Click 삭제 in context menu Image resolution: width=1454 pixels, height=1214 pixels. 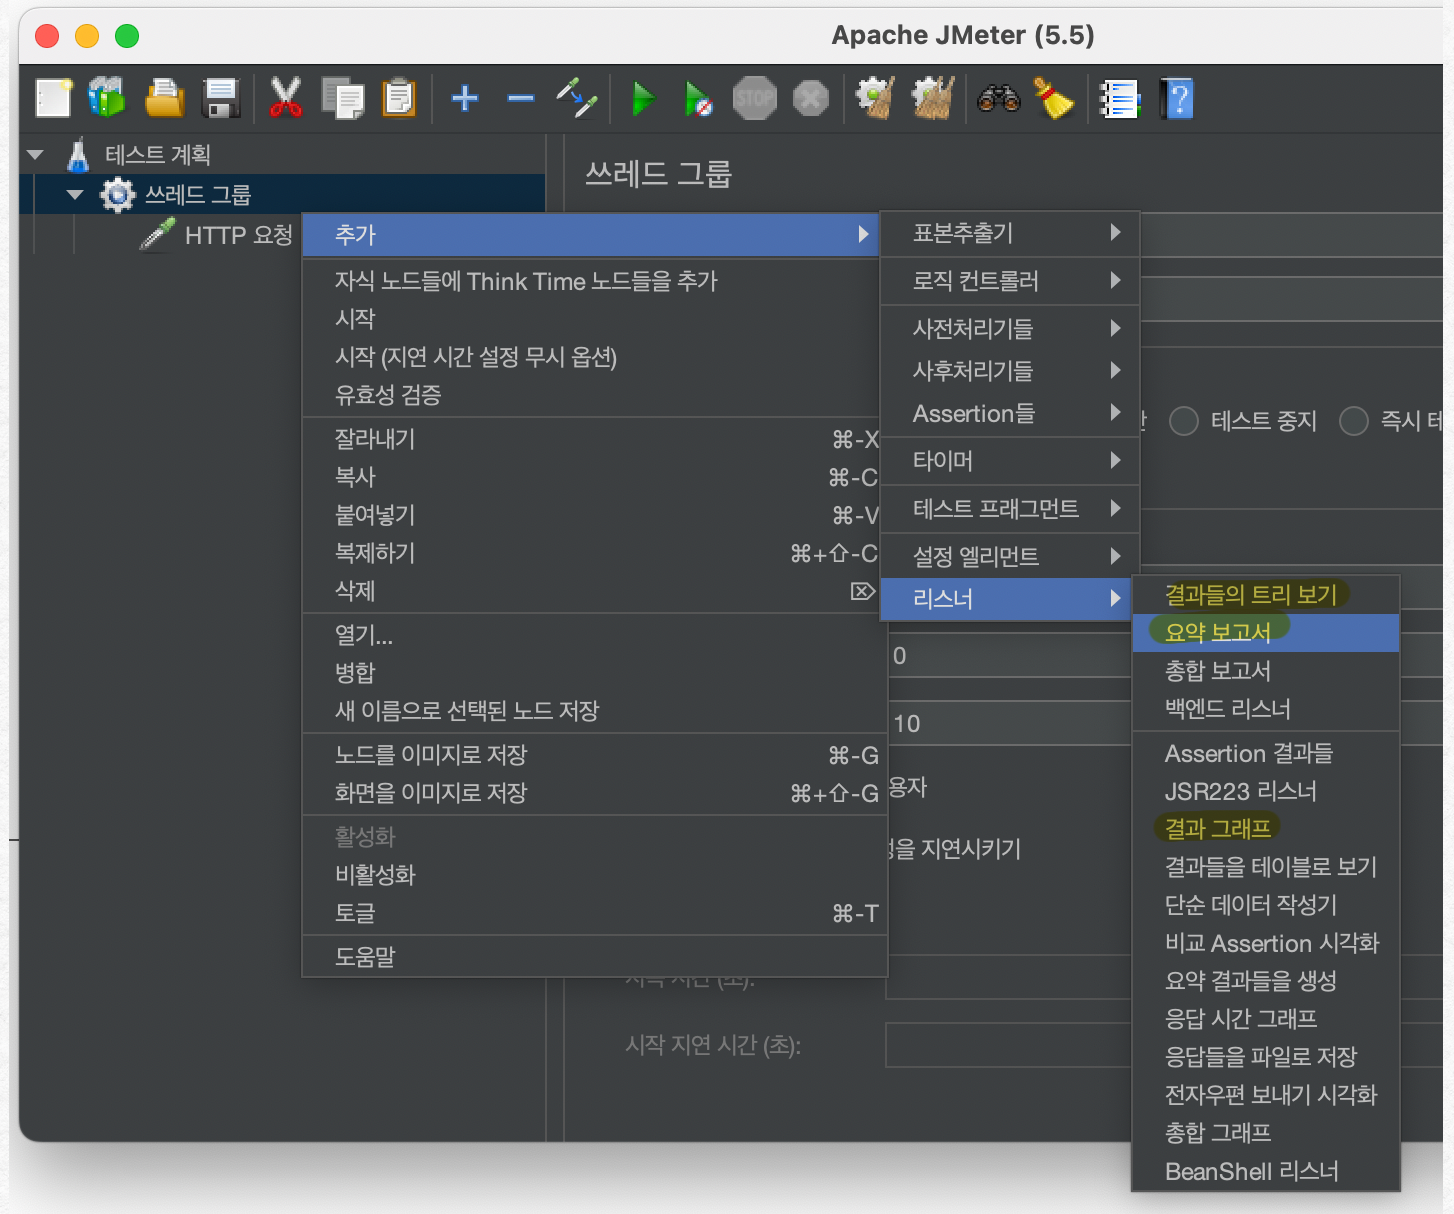(591, 591)
